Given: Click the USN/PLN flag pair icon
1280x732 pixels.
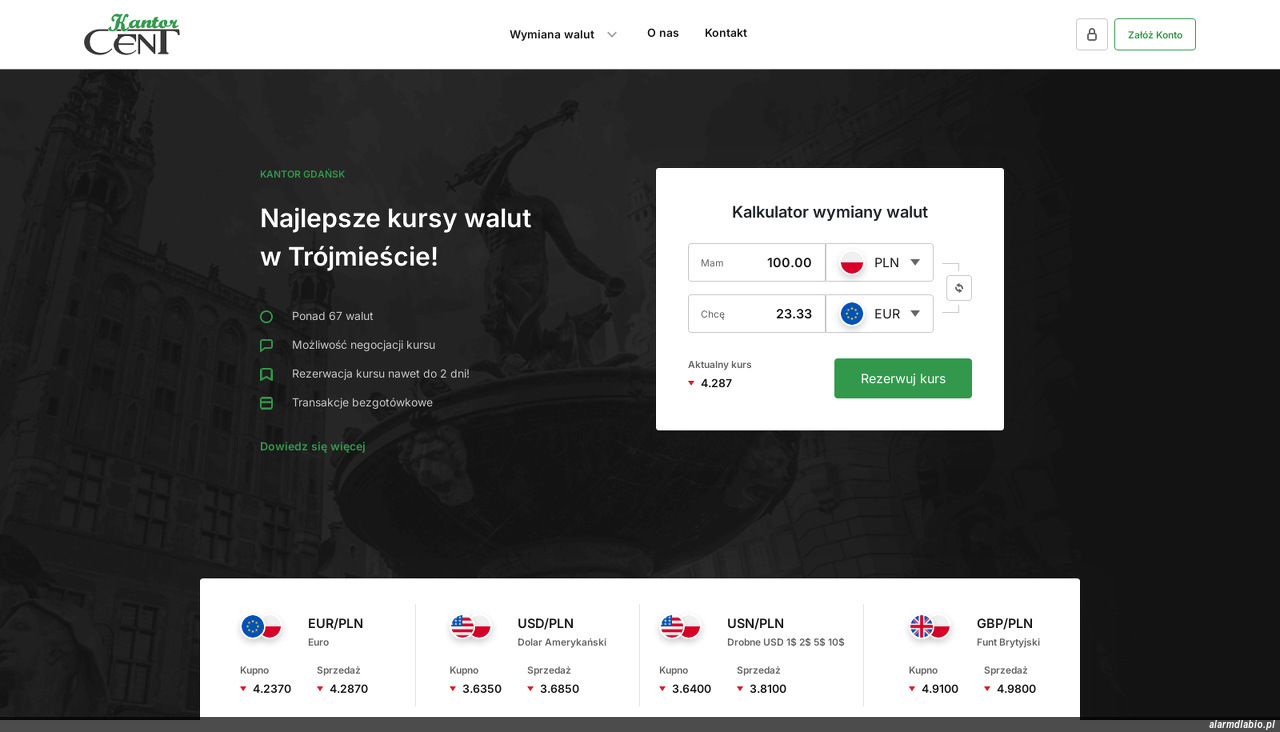Looking at the screenshot, I should click(x=681, y=627).
